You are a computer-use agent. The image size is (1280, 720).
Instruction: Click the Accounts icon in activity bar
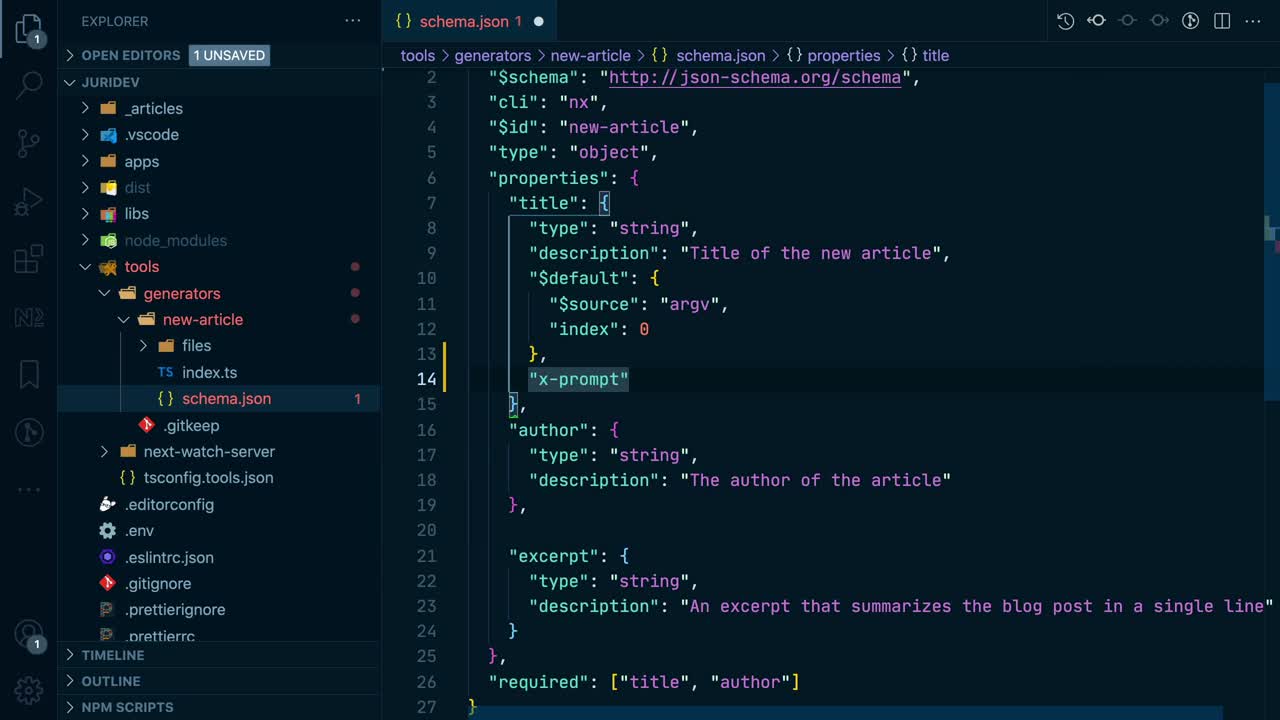(x=29, y=636)
